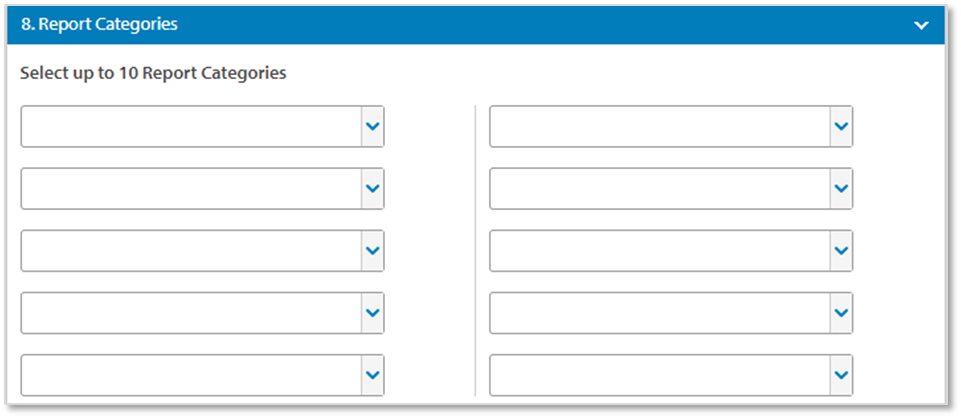Open third right-column category dropdown arrow
The image size is (961, 418).
pyautogui.click(x=841, y=250)
